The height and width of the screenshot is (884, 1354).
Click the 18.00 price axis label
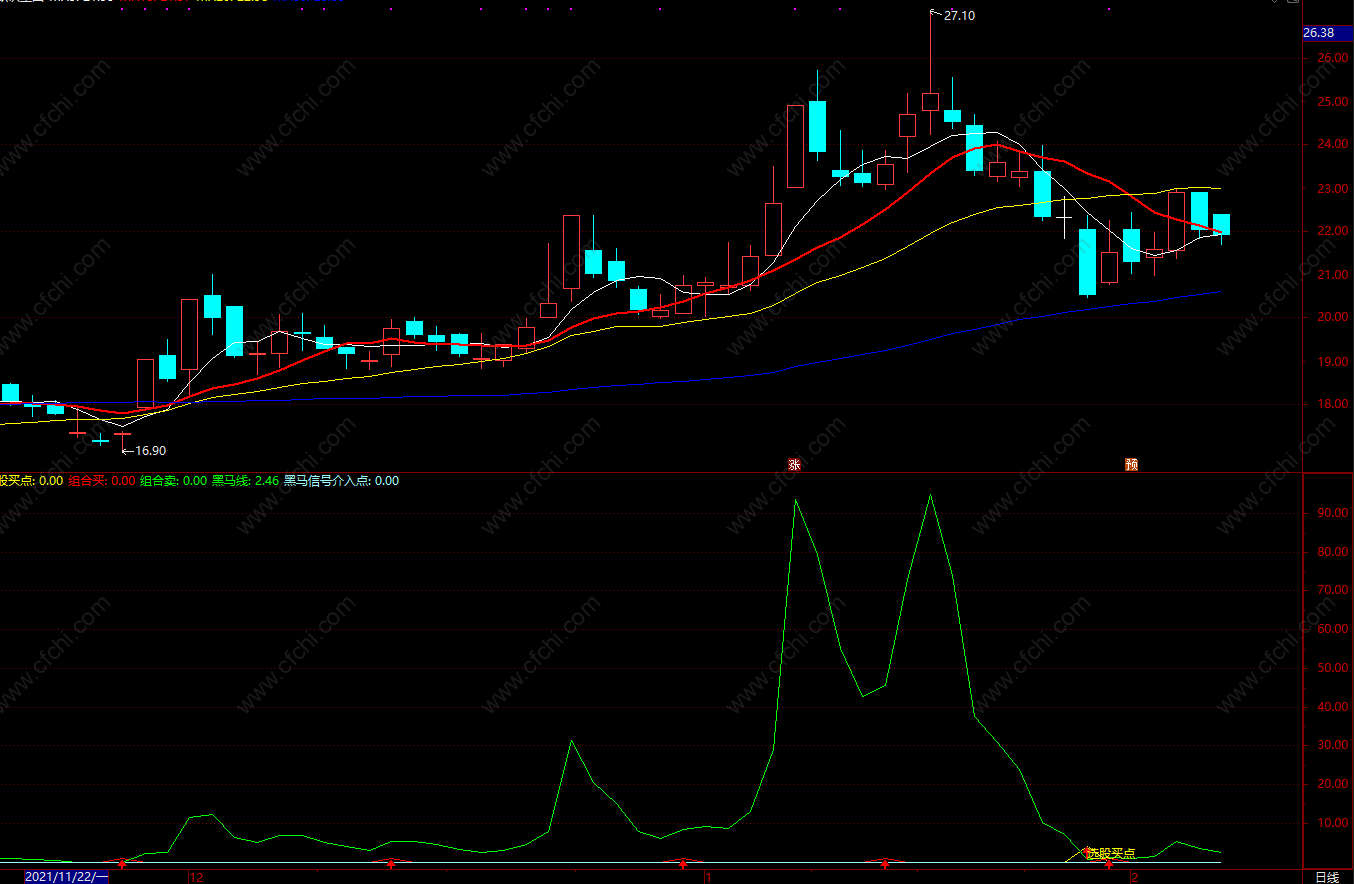point(1331,404)
